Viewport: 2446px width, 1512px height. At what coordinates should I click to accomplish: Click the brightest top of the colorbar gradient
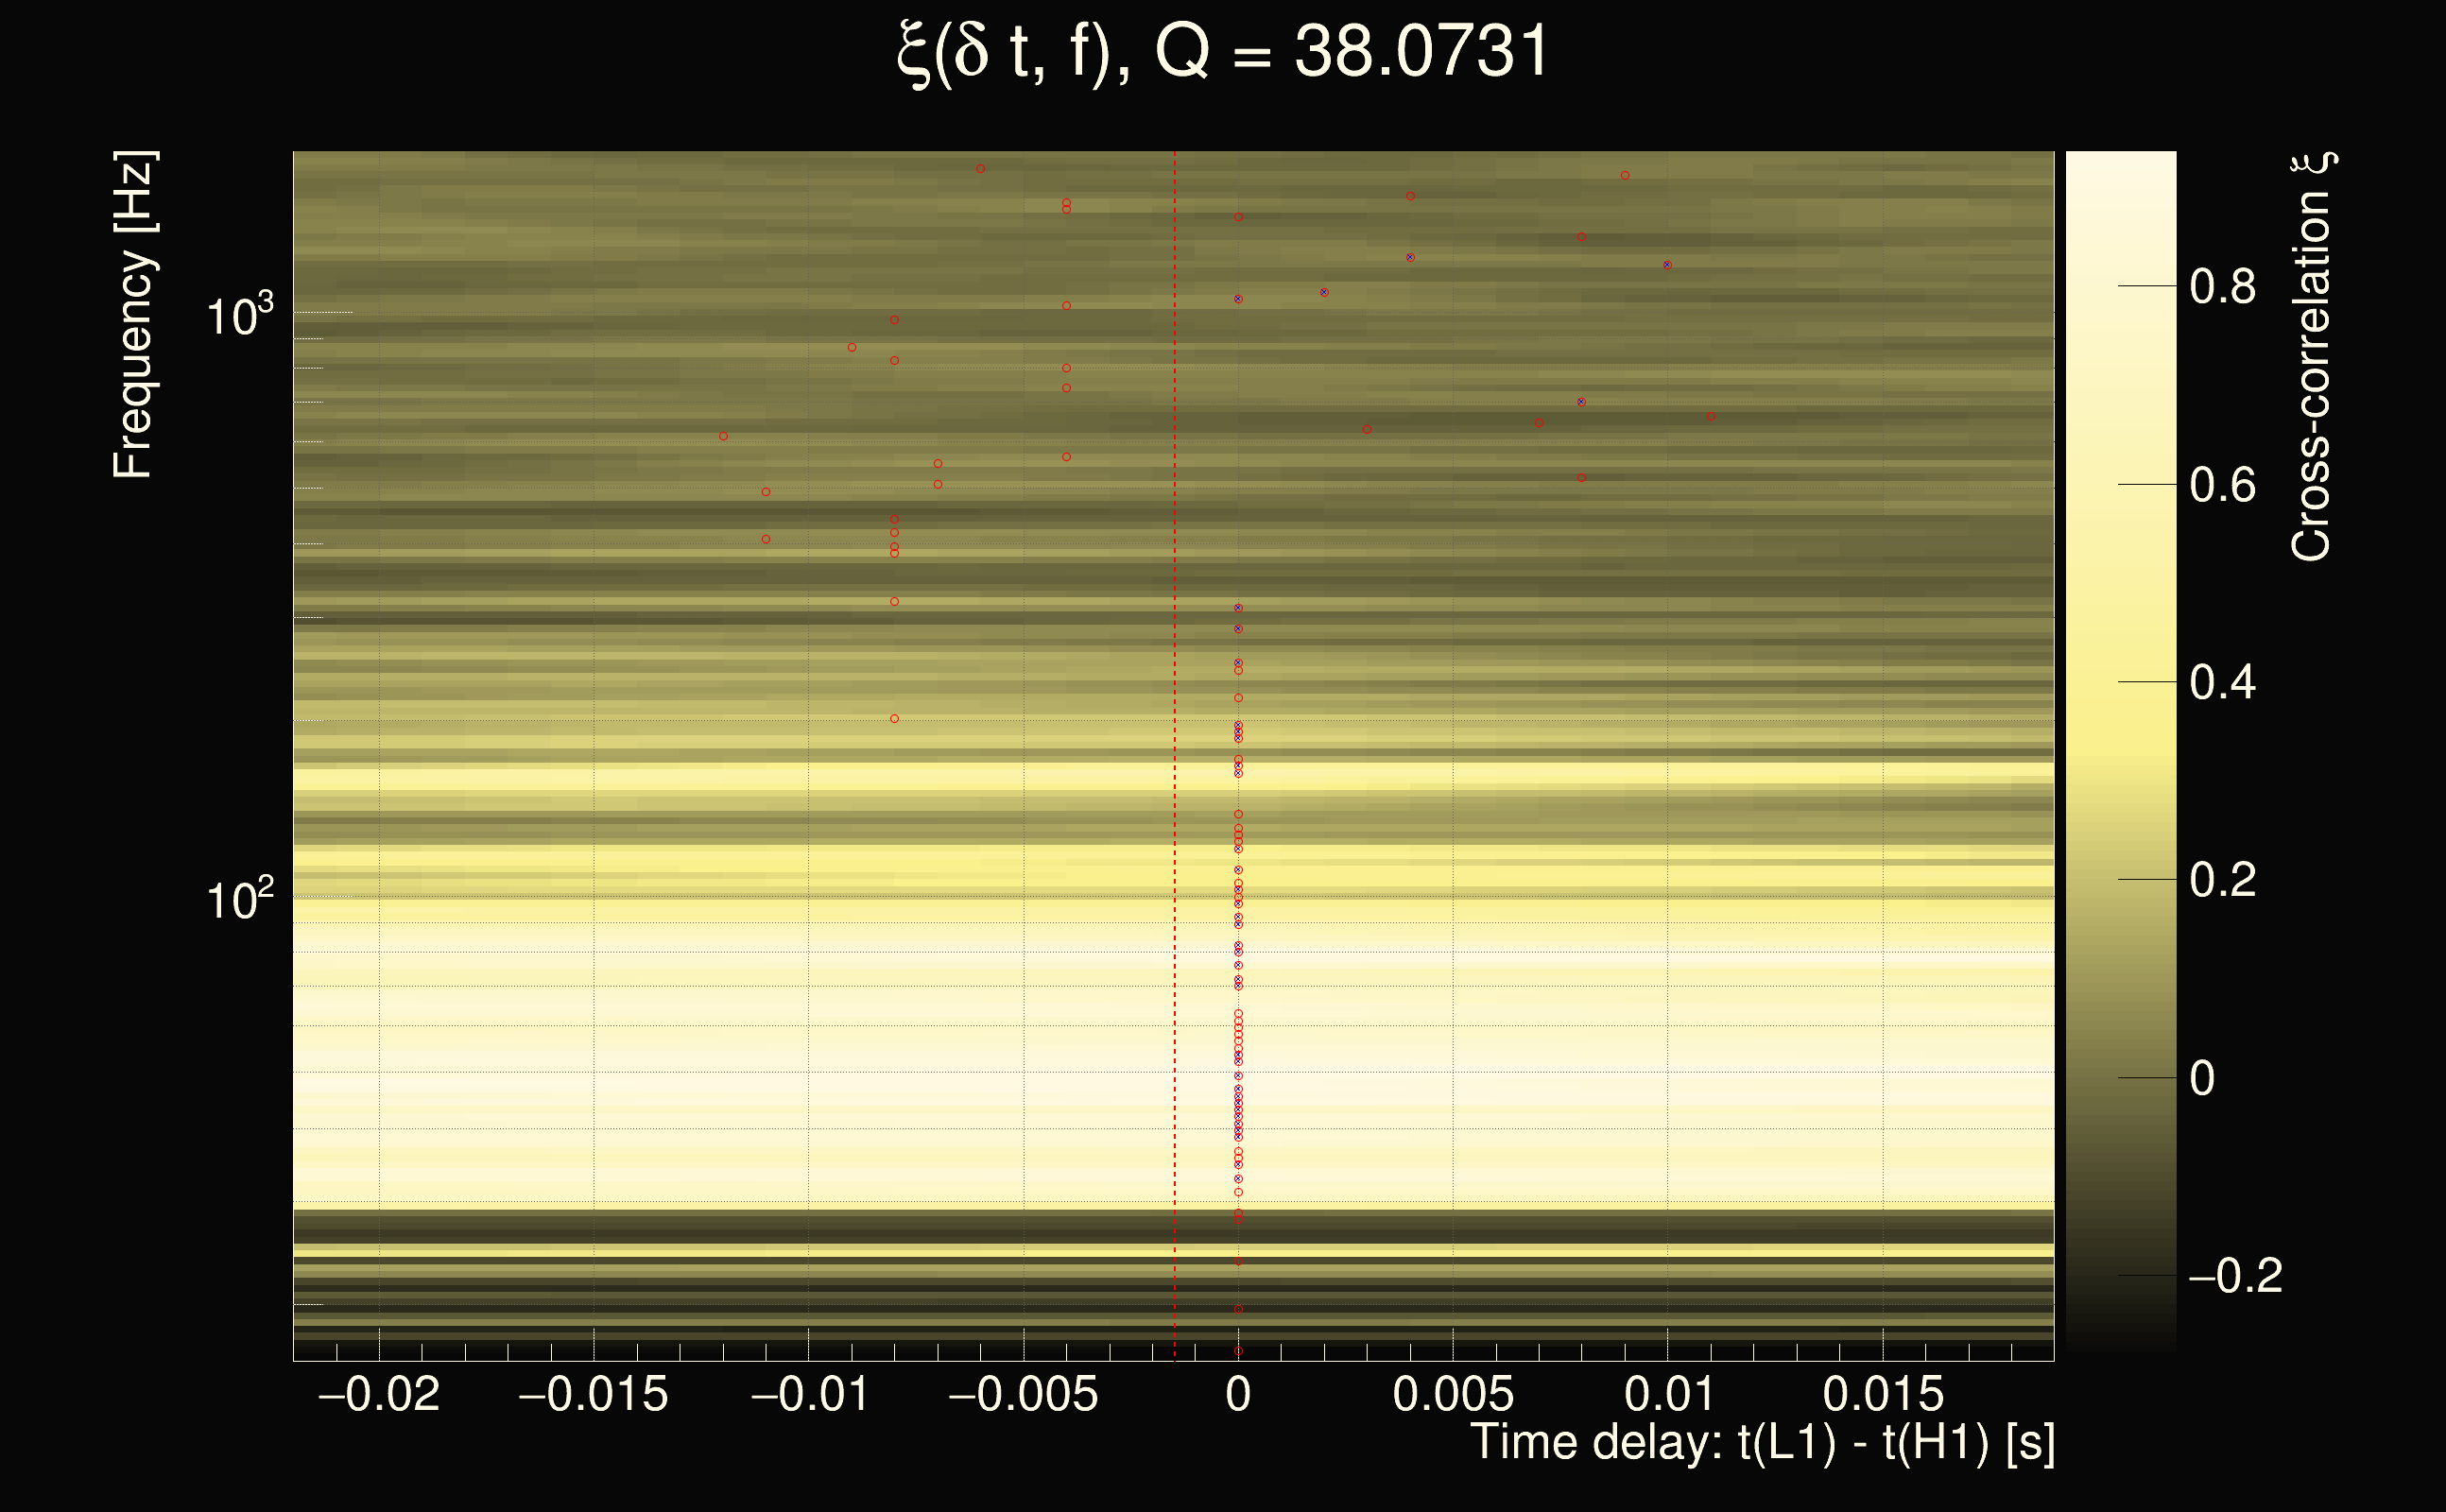coord(2120,160)
